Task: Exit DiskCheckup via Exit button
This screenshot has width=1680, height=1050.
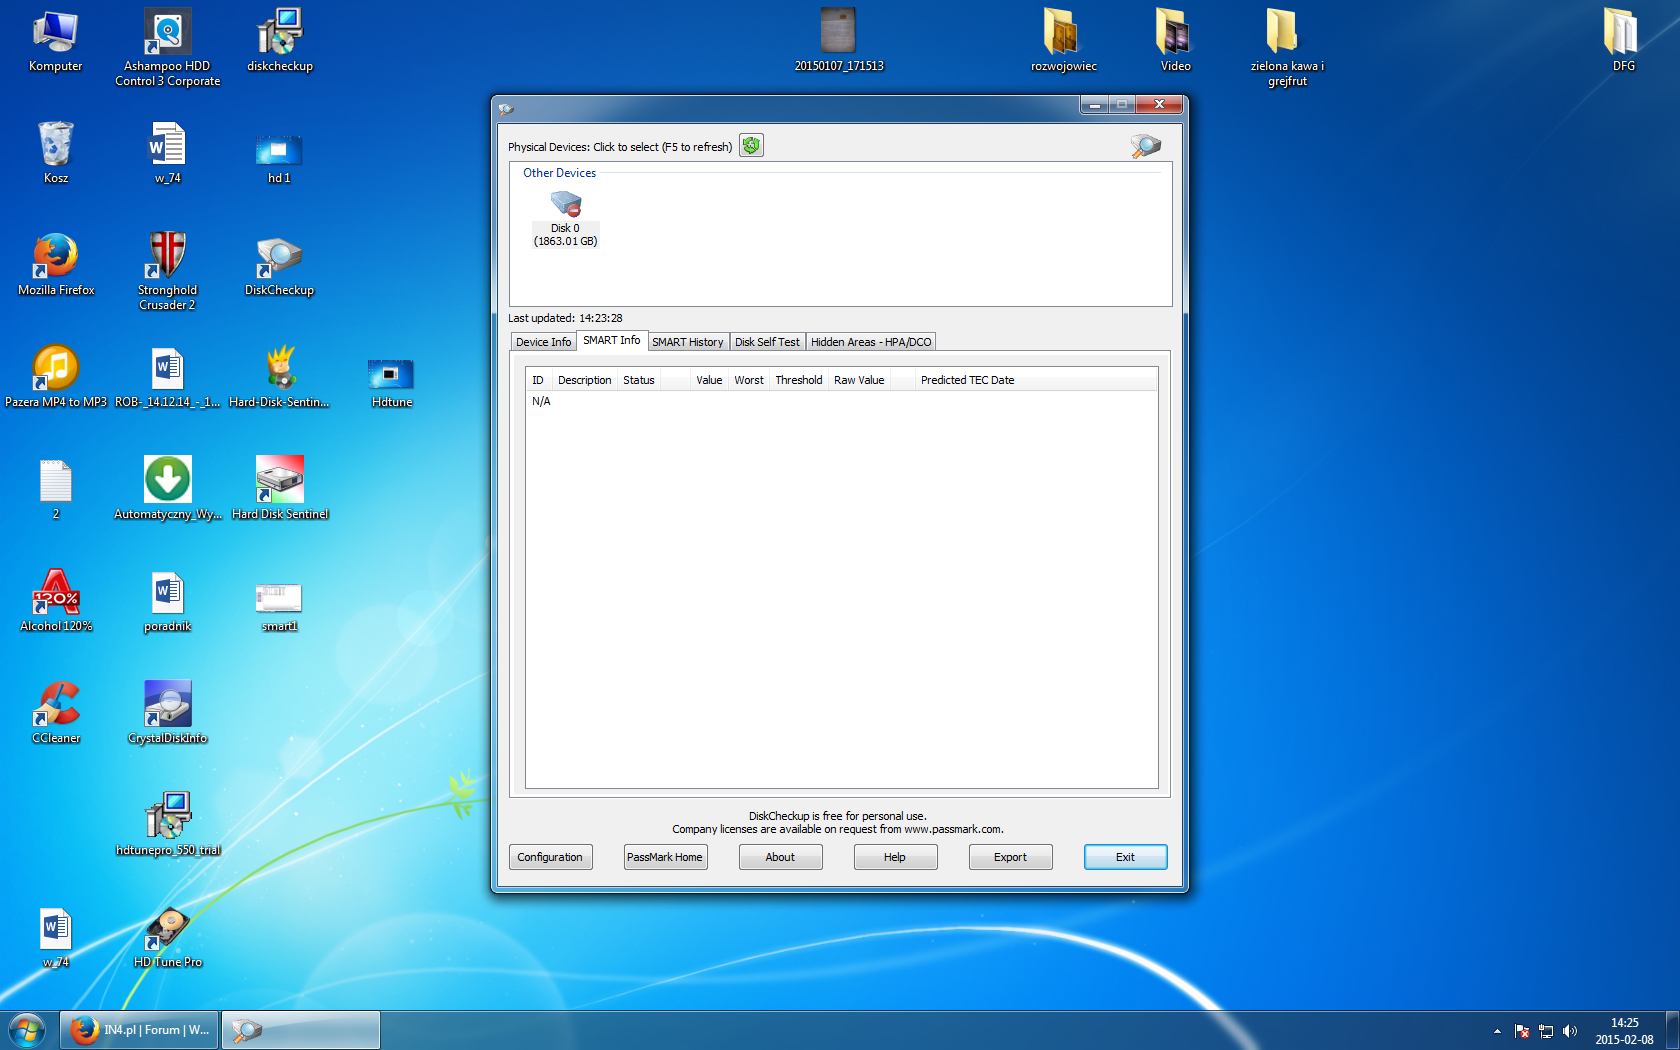Action: click(1125, 857)
